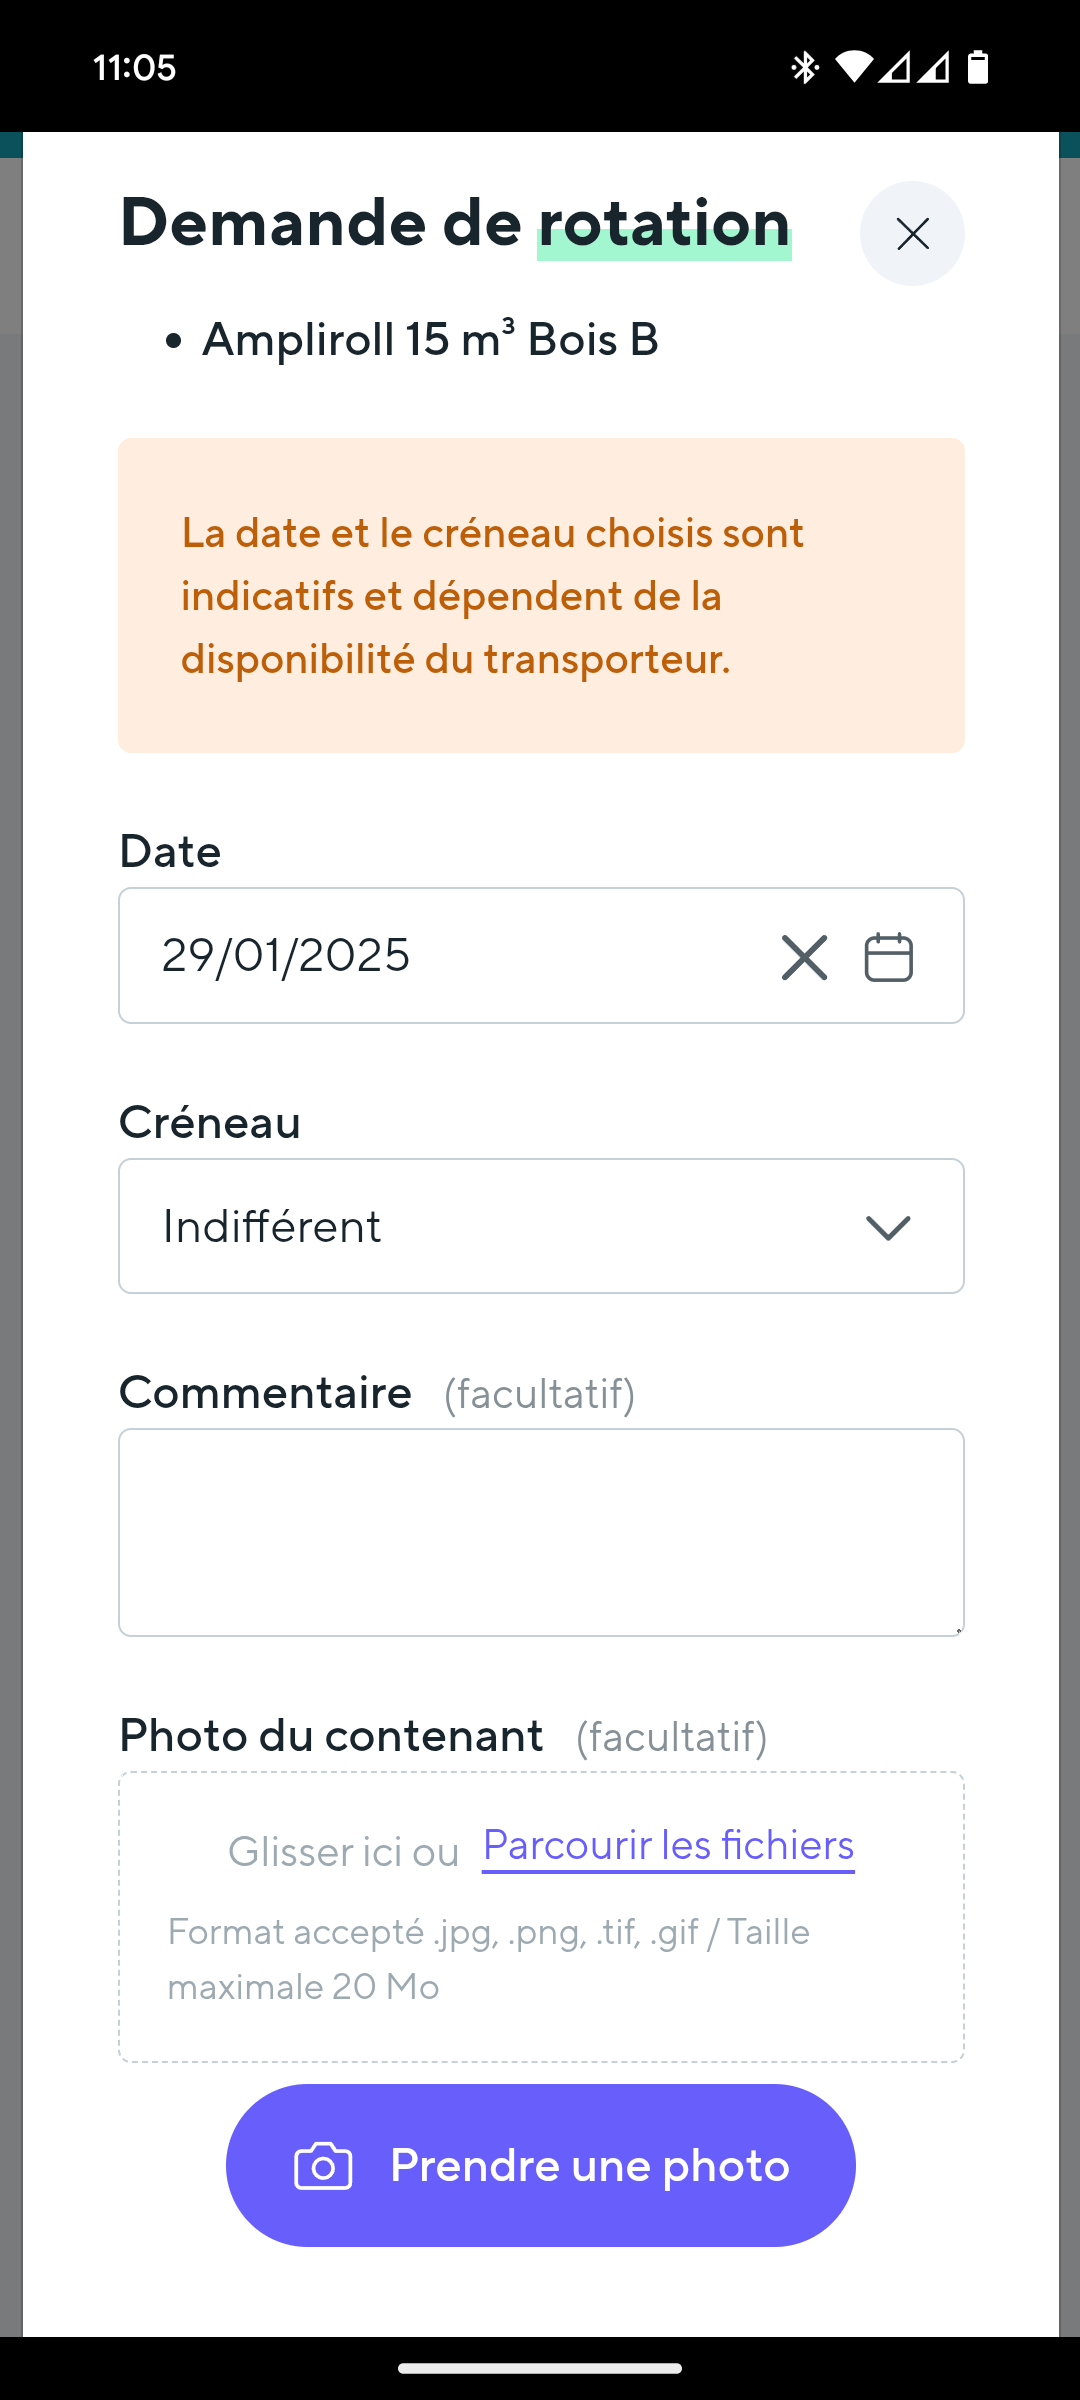
Task: Tap the Prendre une photo button
Action: click(x=540, y=2165)
